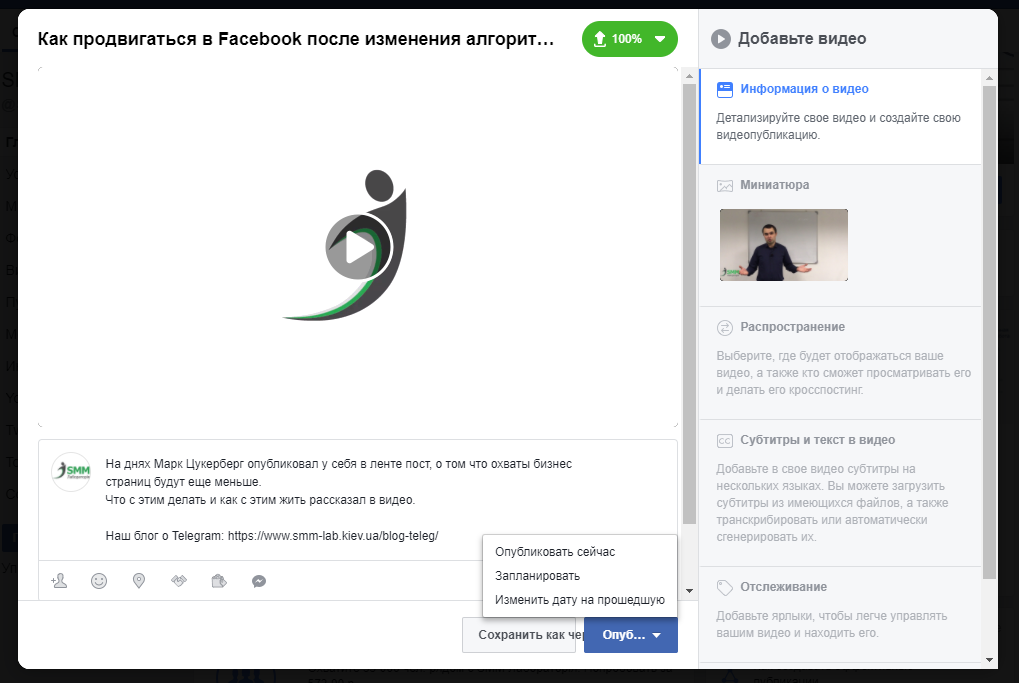
Task: Click the location pin check-in icon
Action: [x=139, y=581]
